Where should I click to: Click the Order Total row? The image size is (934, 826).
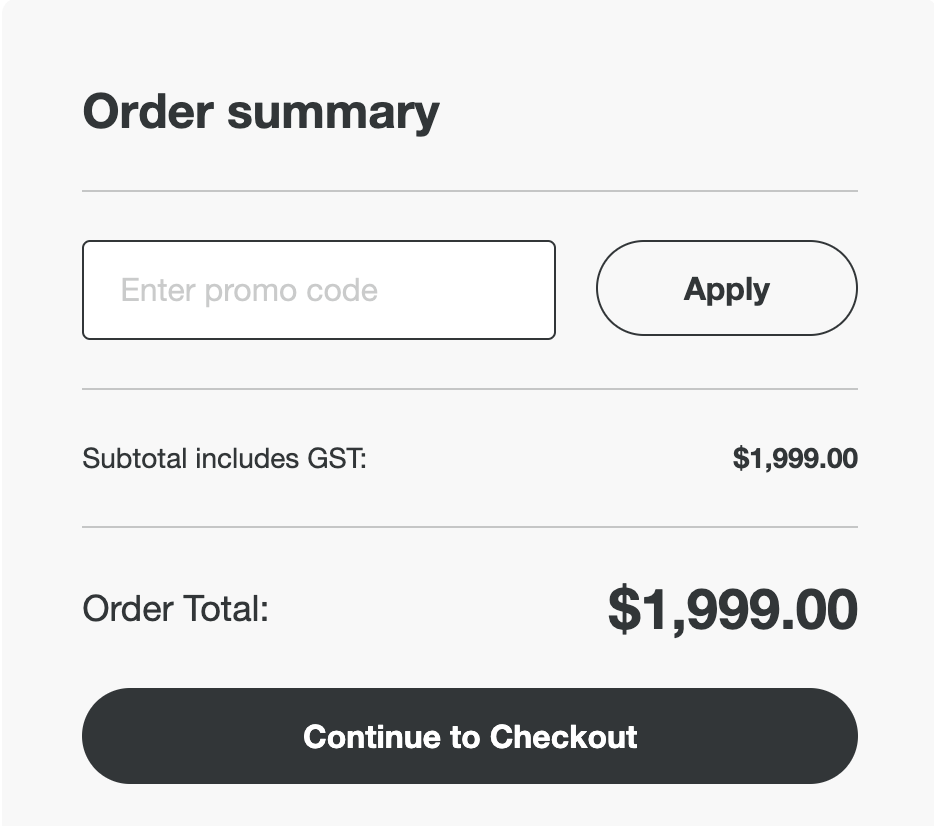click(470, 609)
